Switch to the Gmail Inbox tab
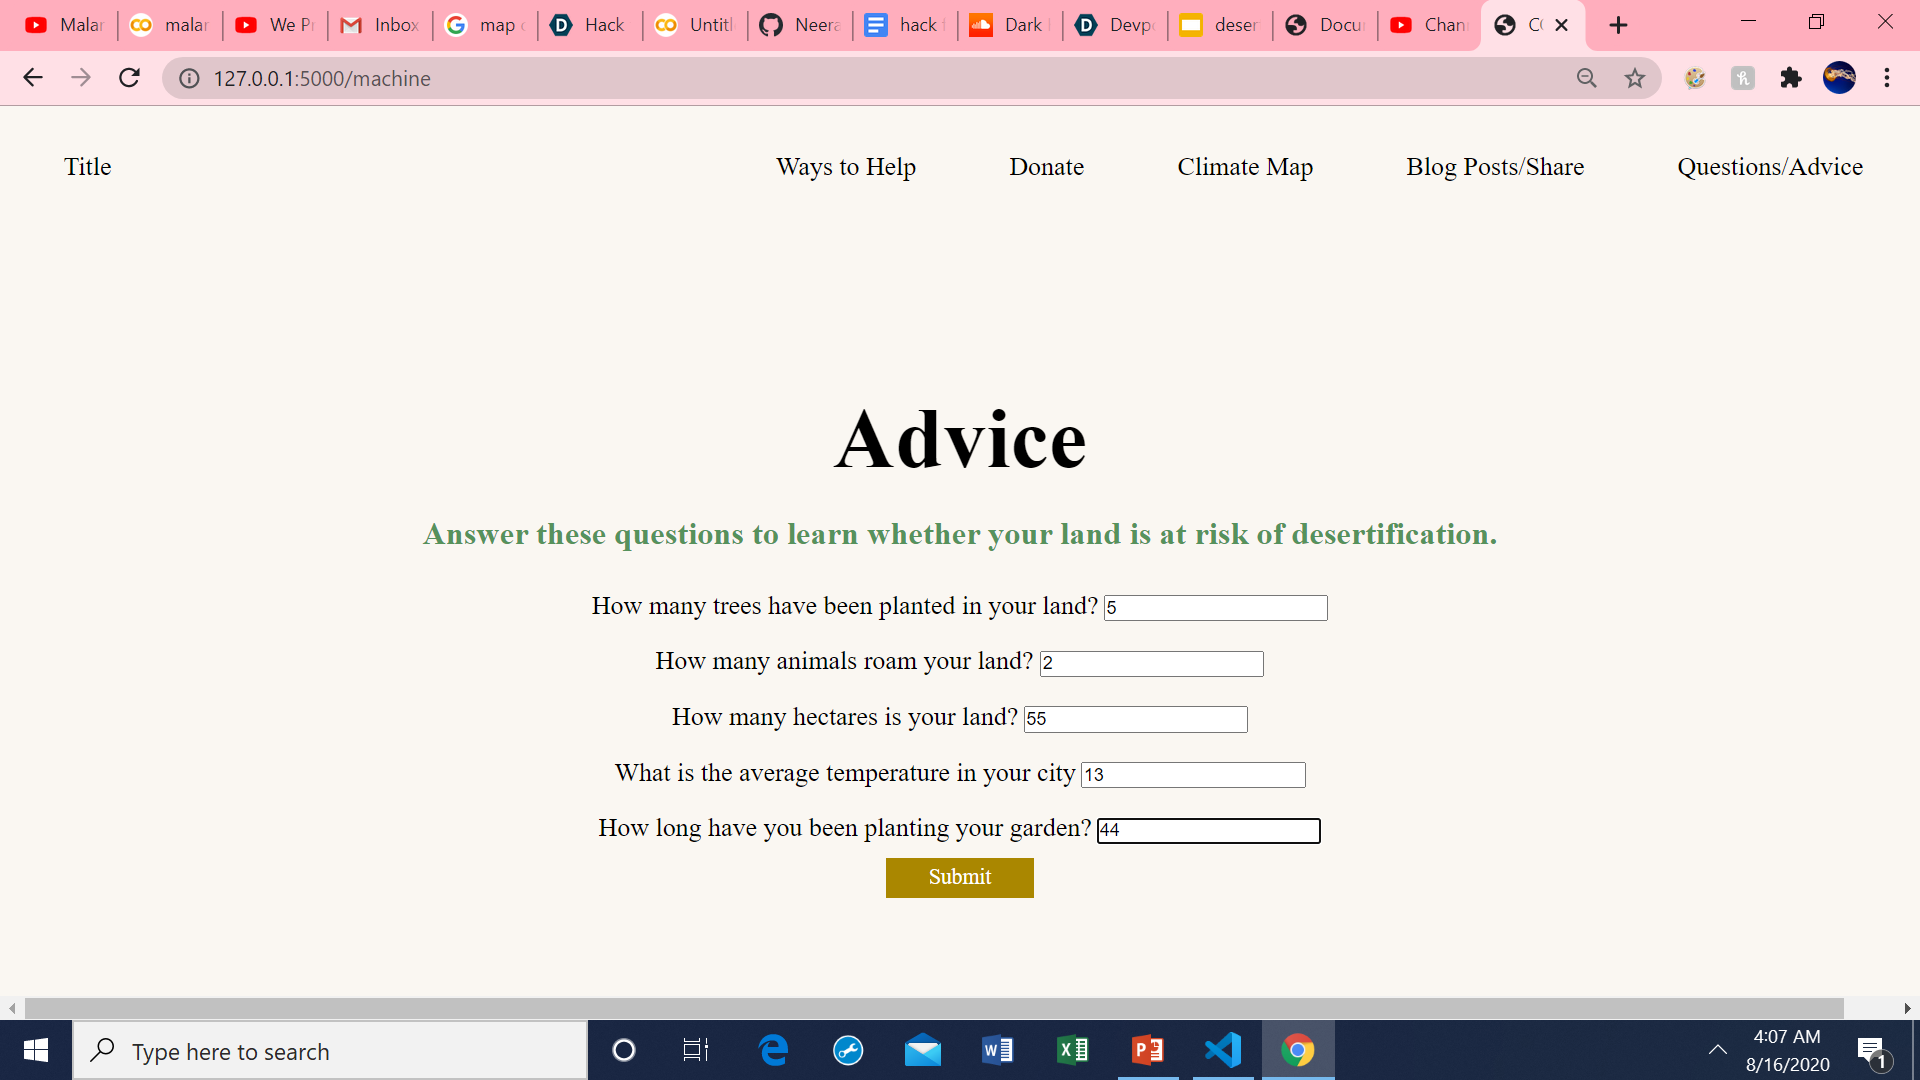The height and width of the screenshot is (1080, 1920). pos(380,25)
